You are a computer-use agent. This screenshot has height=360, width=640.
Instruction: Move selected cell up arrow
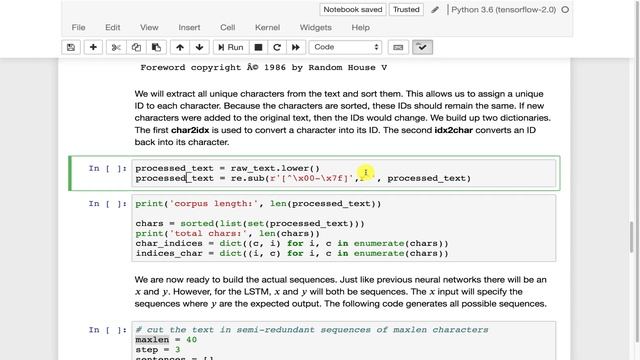[x=180, y=47]
